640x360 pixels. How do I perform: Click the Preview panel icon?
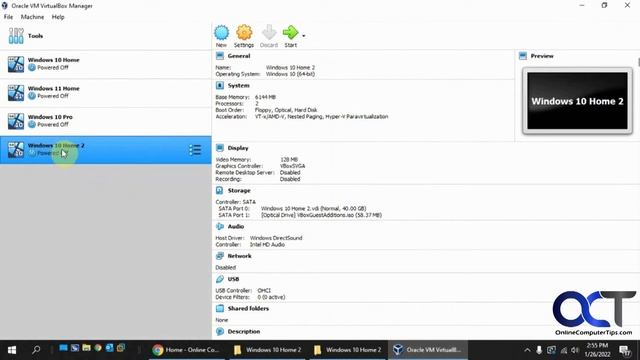click(523, 56)
